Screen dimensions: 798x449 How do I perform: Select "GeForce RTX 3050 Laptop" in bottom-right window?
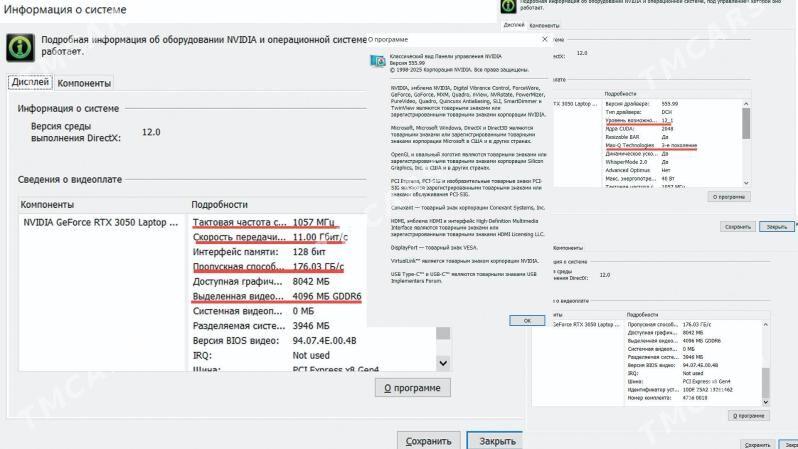(586, 324)
